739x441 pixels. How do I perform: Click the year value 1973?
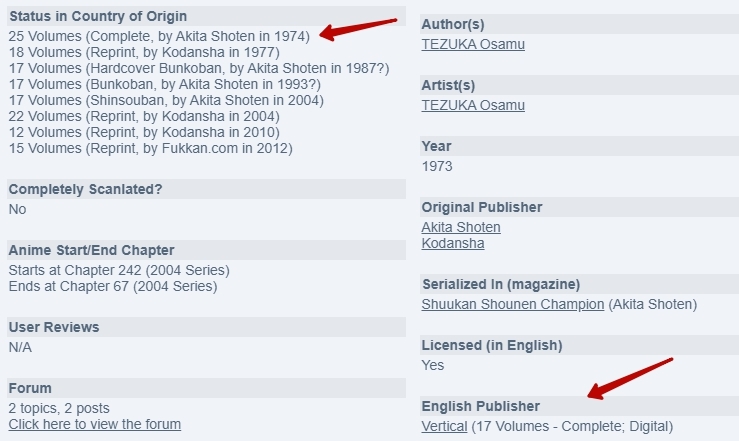438,166
